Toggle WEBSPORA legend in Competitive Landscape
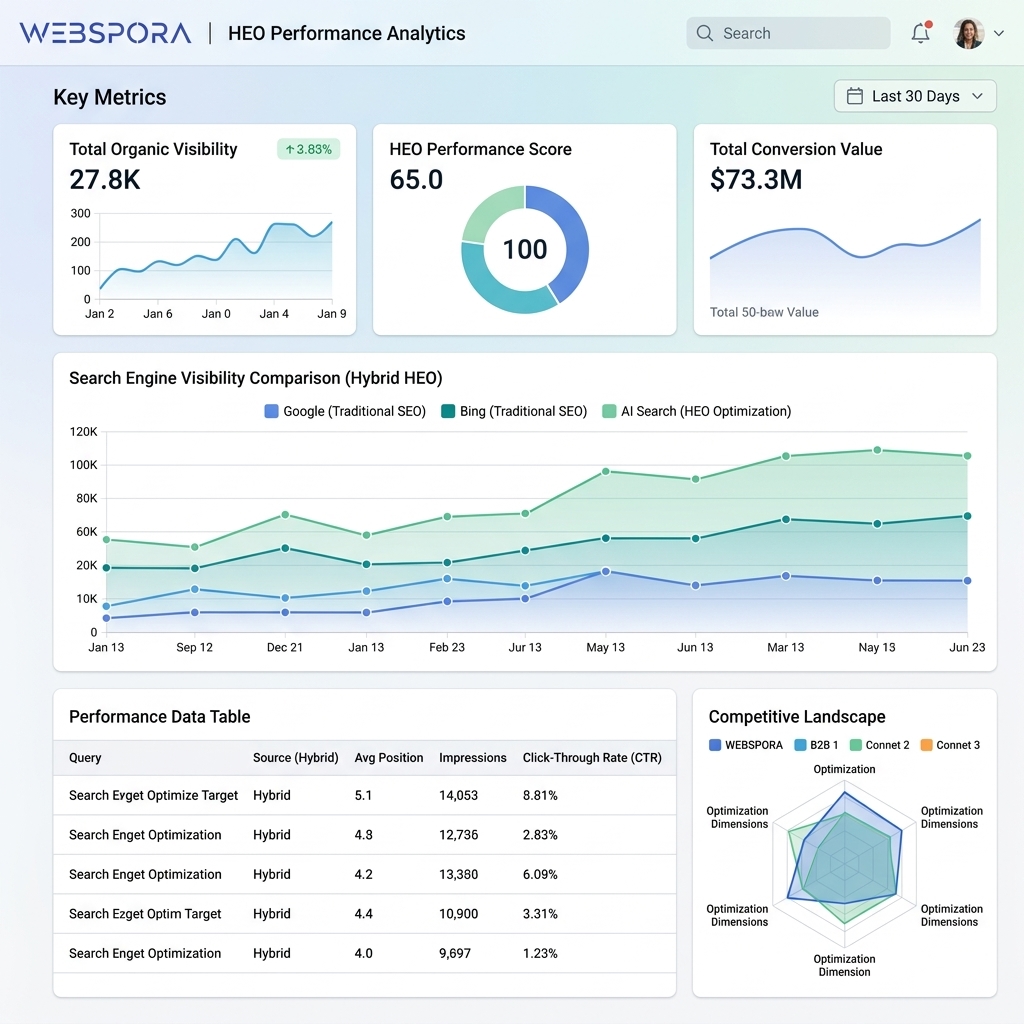Viewport: 1024px width, 1024px height. tap(715, 745)
